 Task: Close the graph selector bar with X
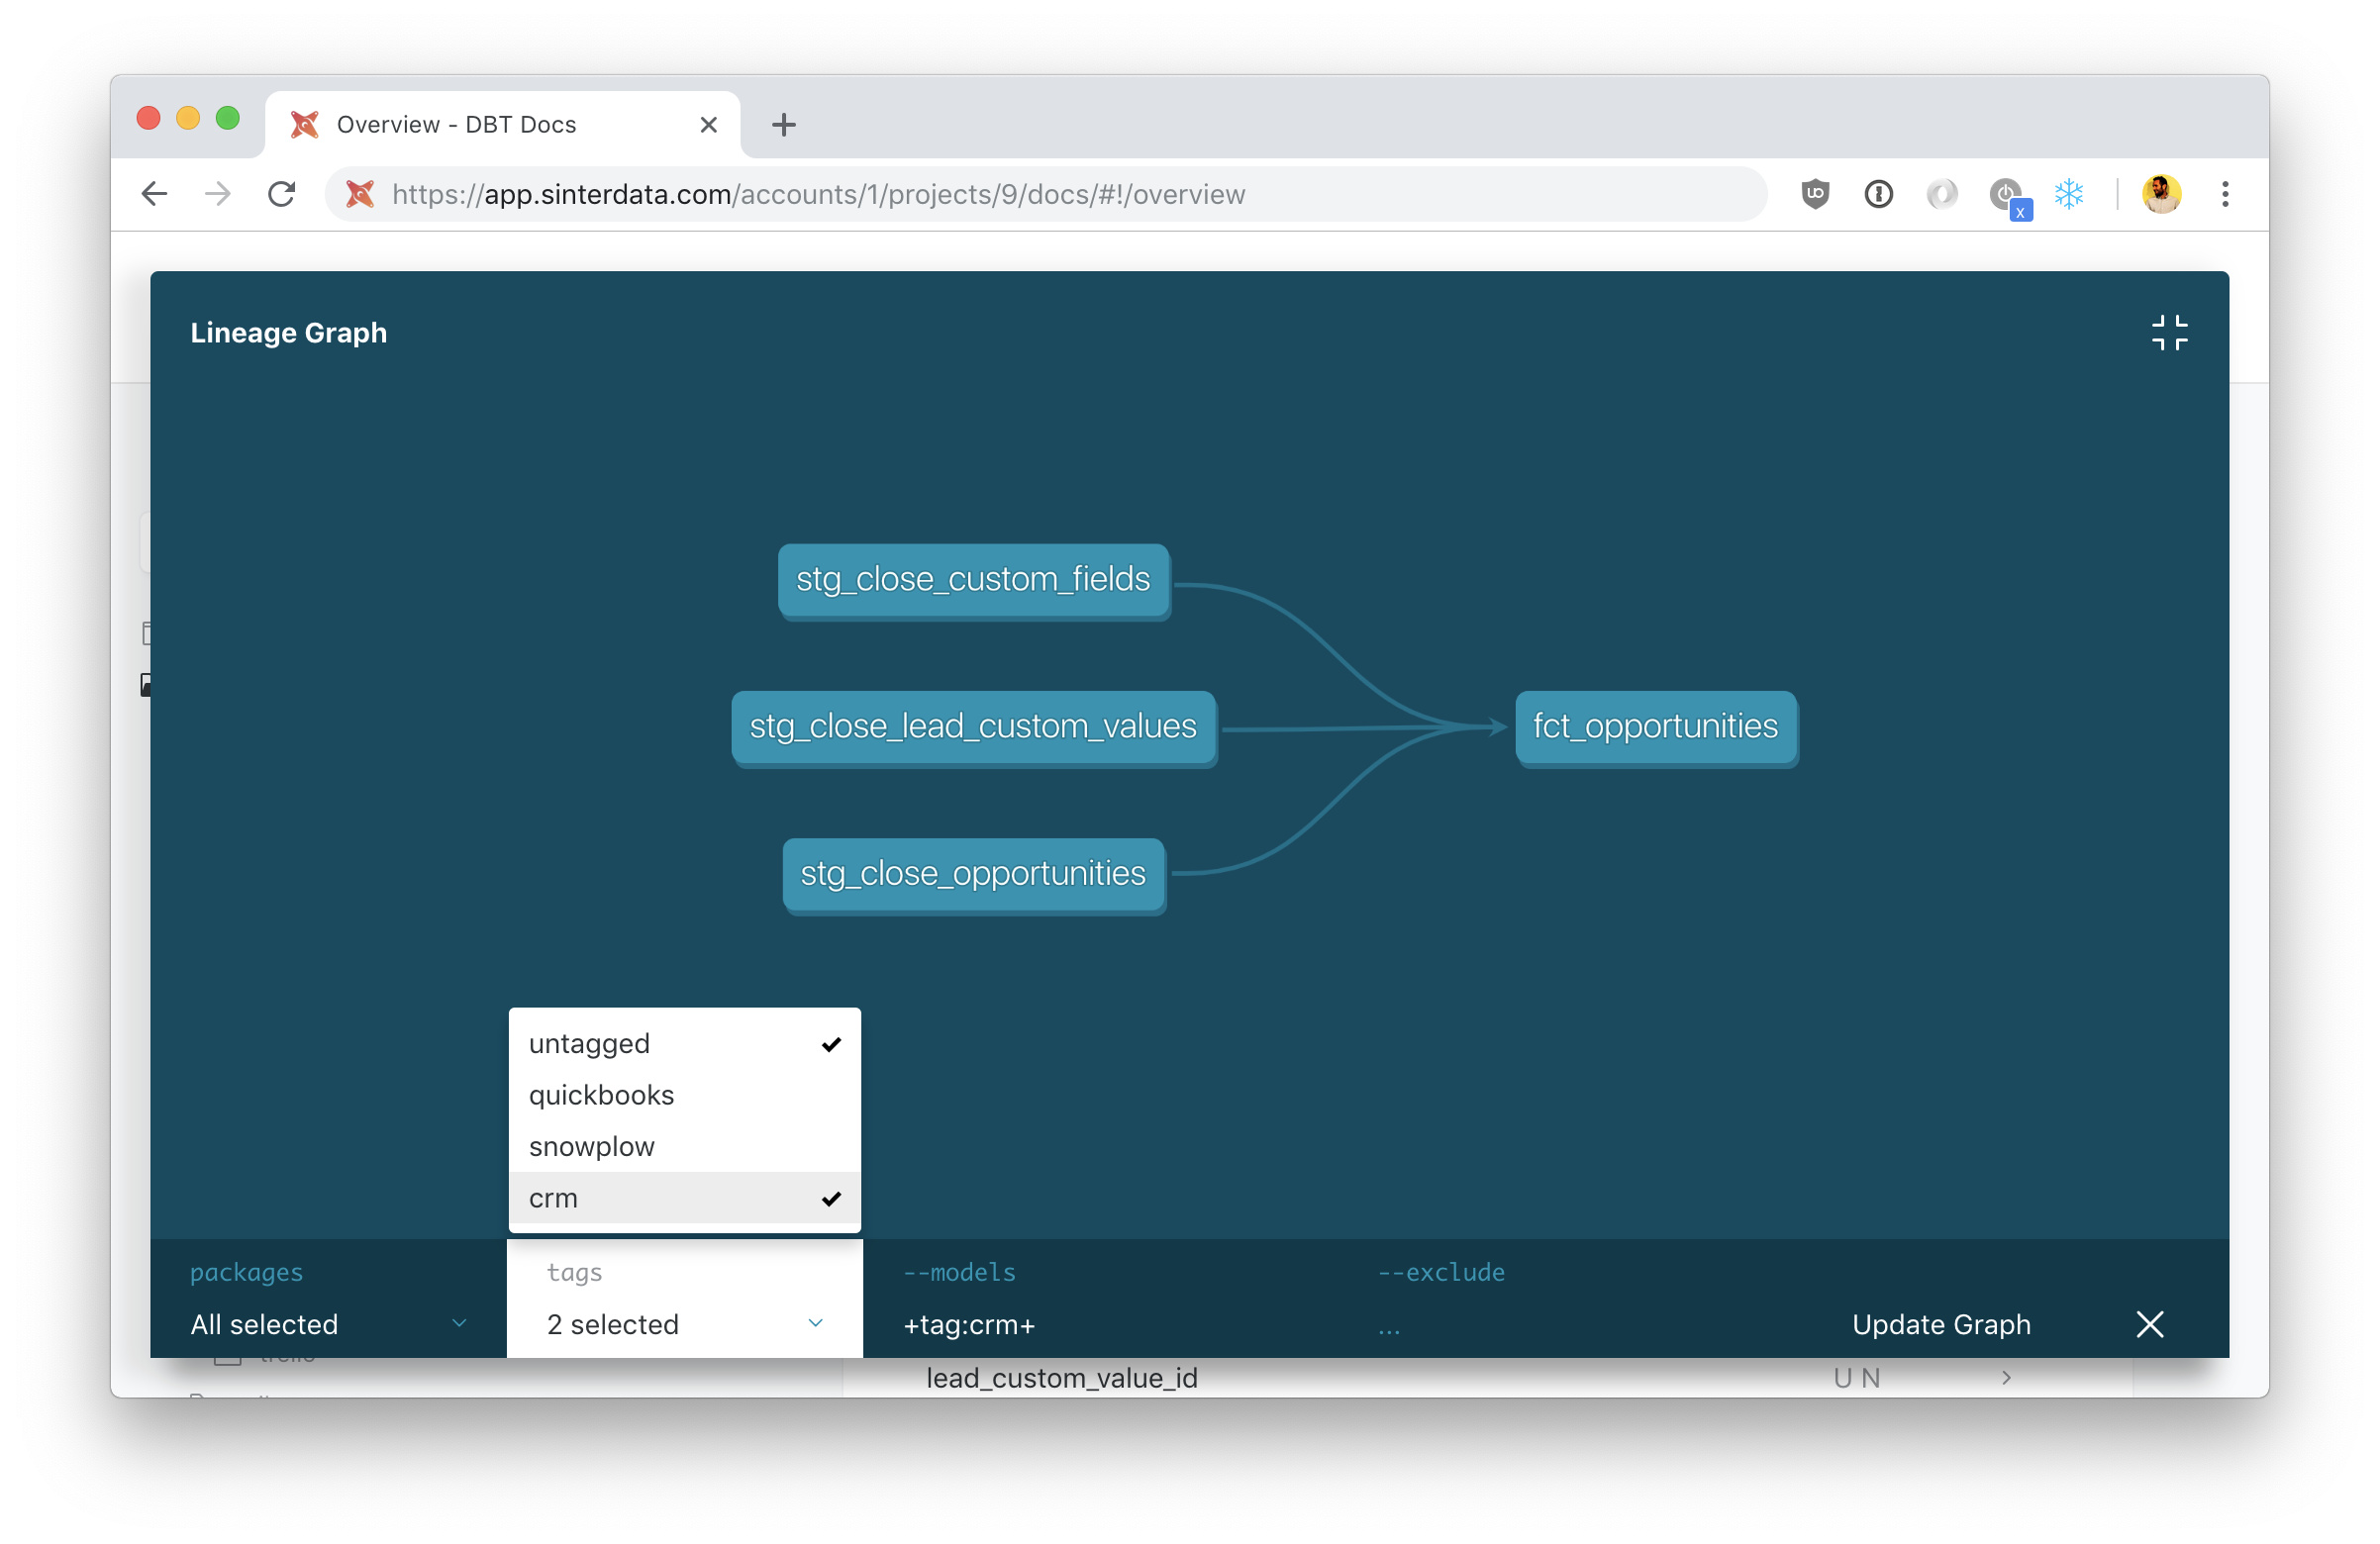pos(2149,1324)
